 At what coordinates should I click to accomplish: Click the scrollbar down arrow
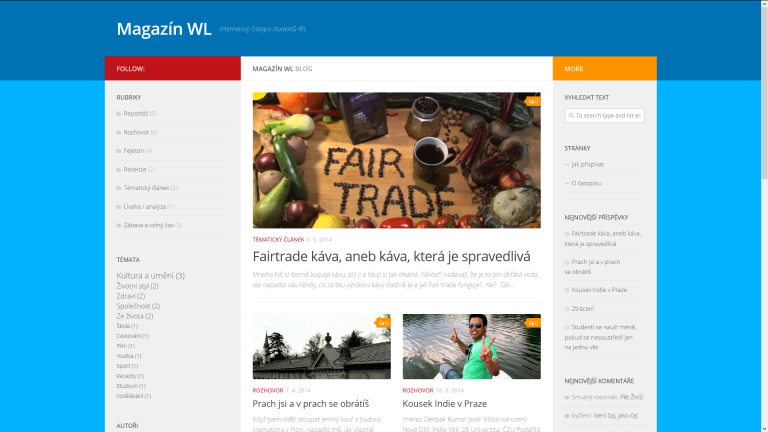point(764,429)
